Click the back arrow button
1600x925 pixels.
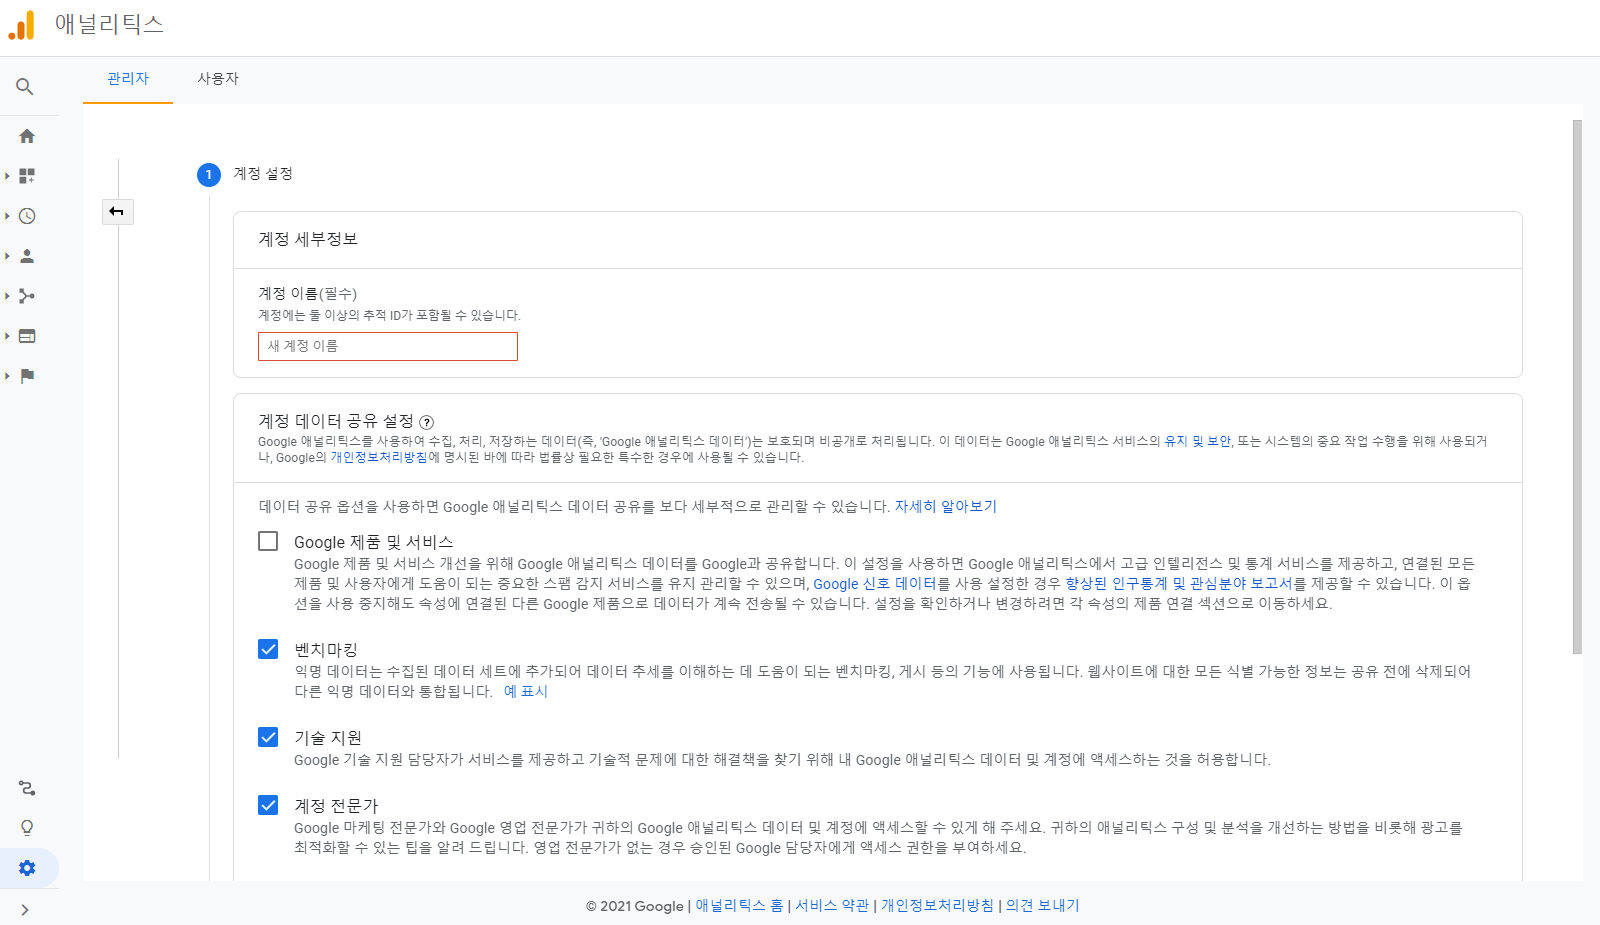(117, 212)
